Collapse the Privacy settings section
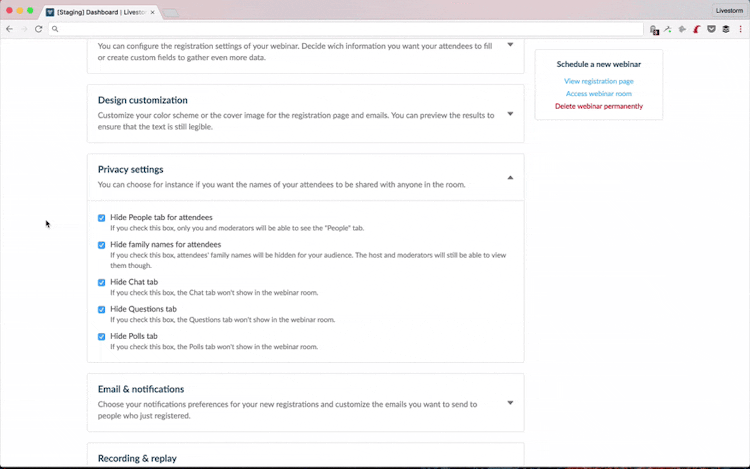The image size is (750, 469). coord(510,177)
